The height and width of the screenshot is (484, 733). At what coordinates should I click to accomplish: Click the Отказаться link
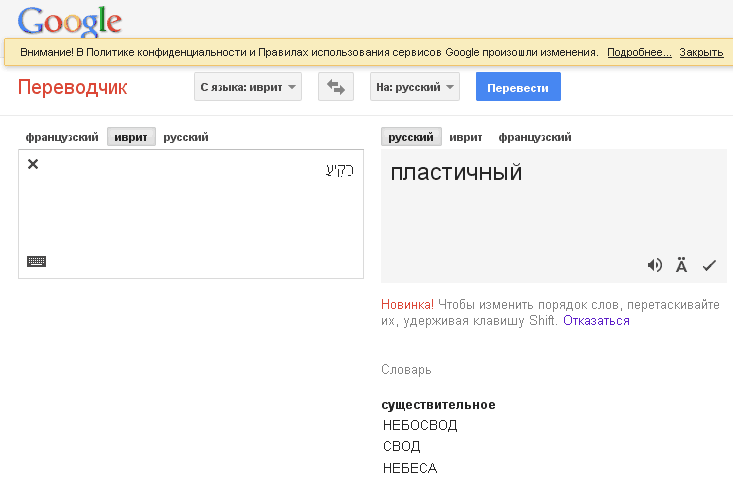tap(596, 321)
